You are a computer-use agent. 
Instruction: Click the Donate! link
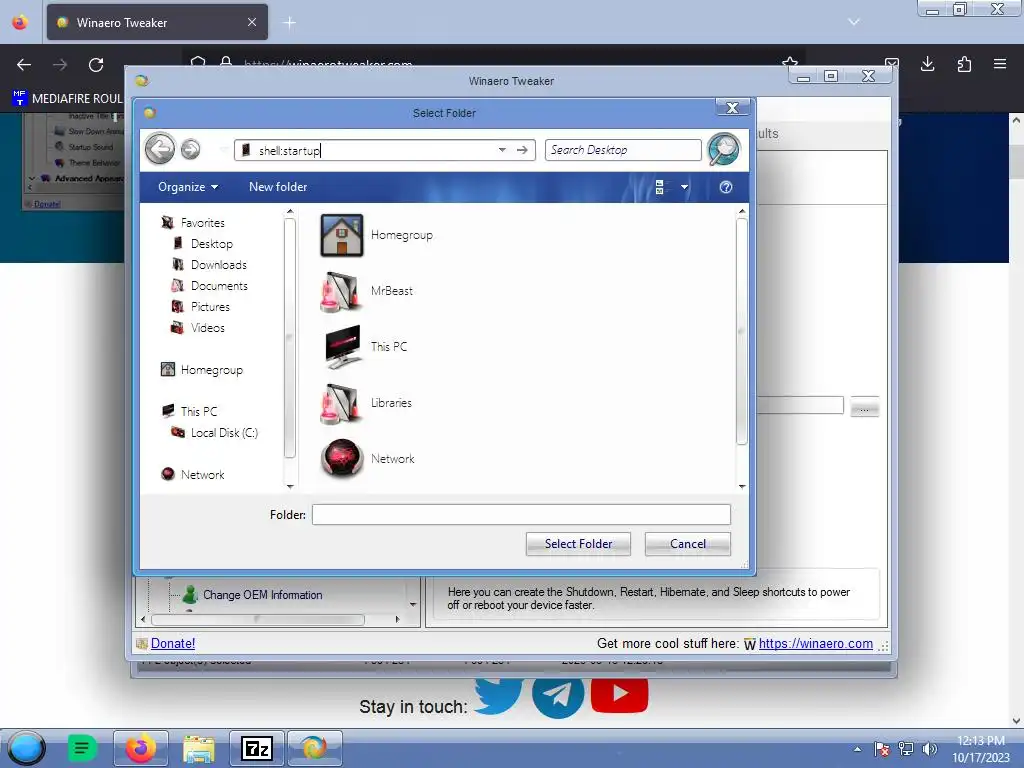(x=173, y=643)
